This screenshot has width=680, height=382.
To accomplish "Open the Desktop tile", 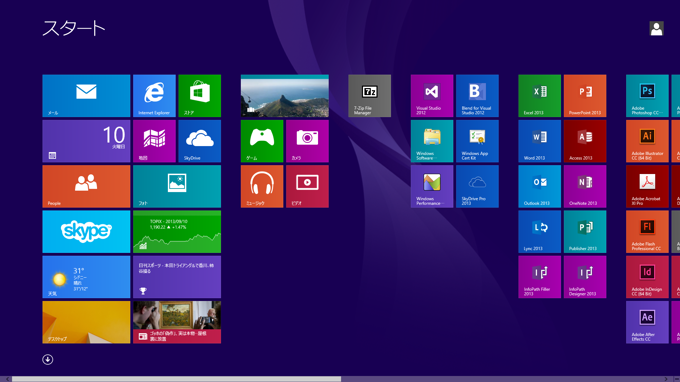I will click(86, 322).
